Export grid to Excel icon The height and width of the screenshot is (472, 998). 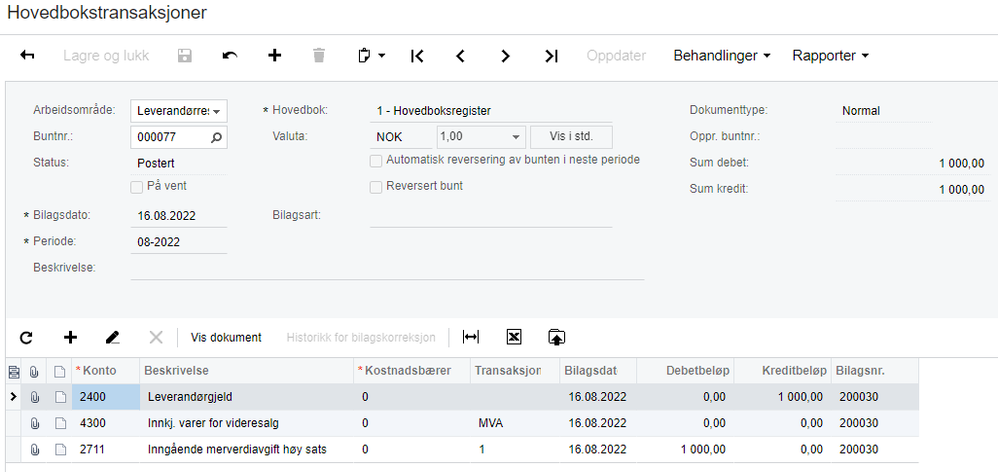tap(514, 337)
